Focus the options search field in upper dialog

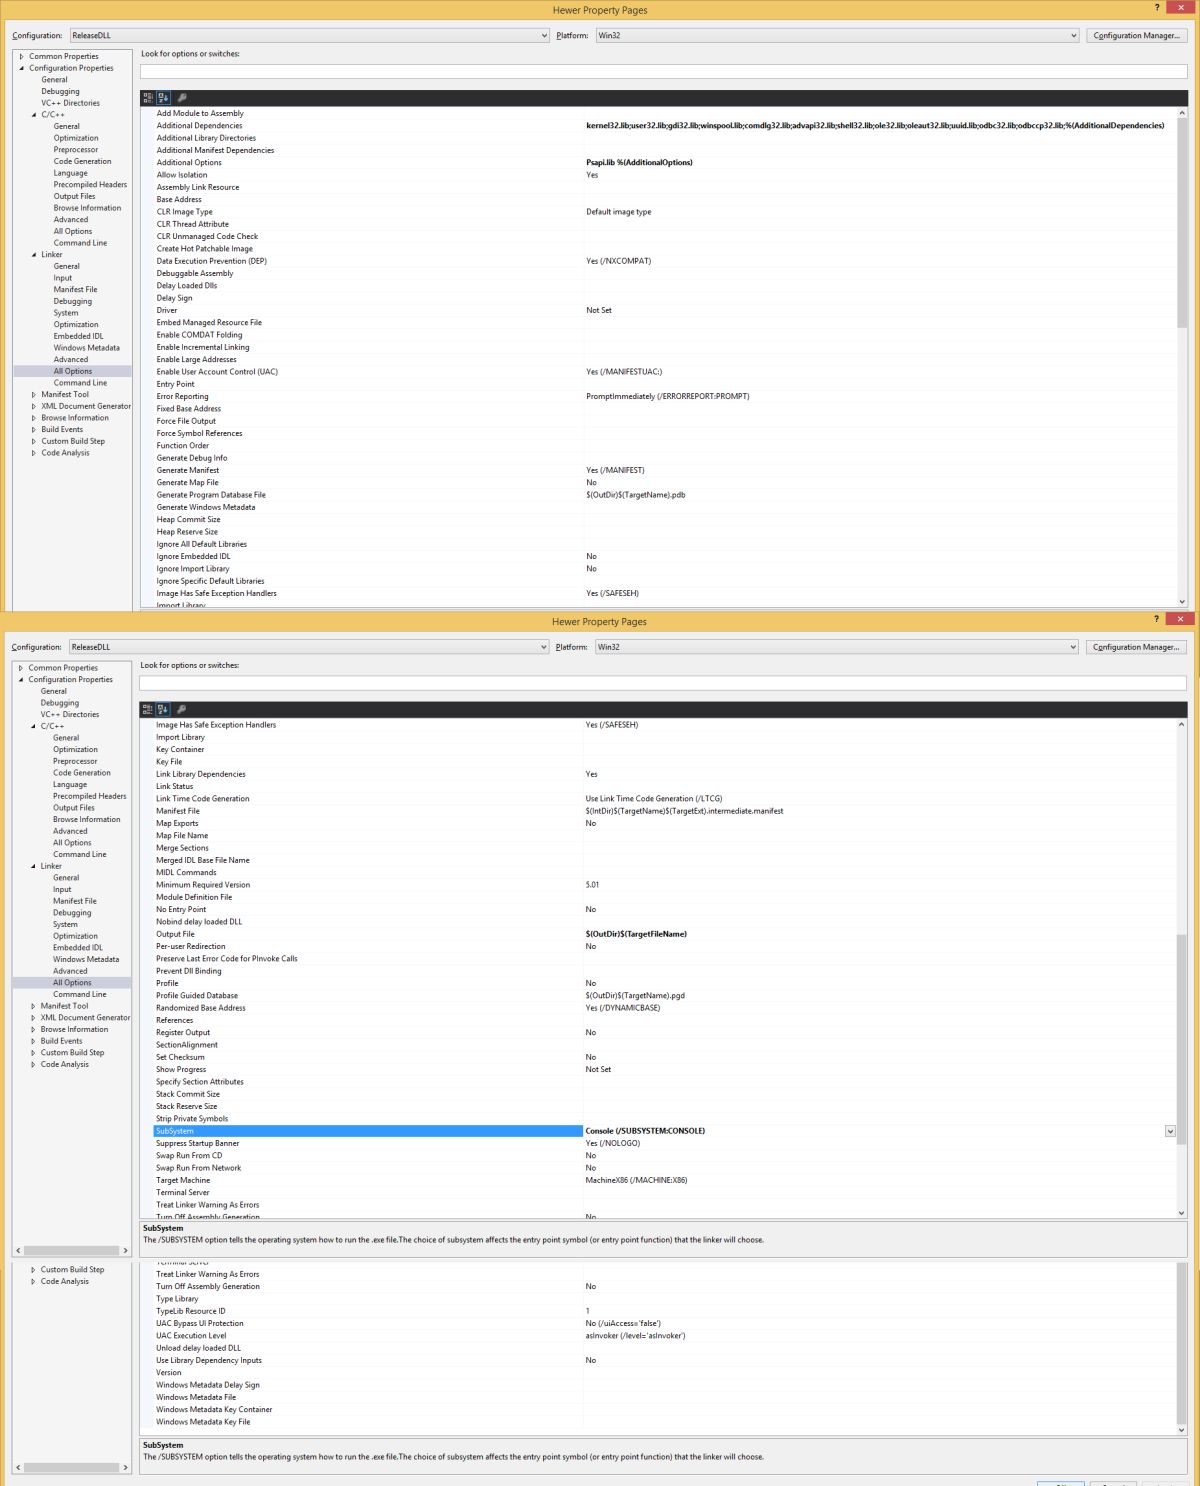(x=664, y=71)
